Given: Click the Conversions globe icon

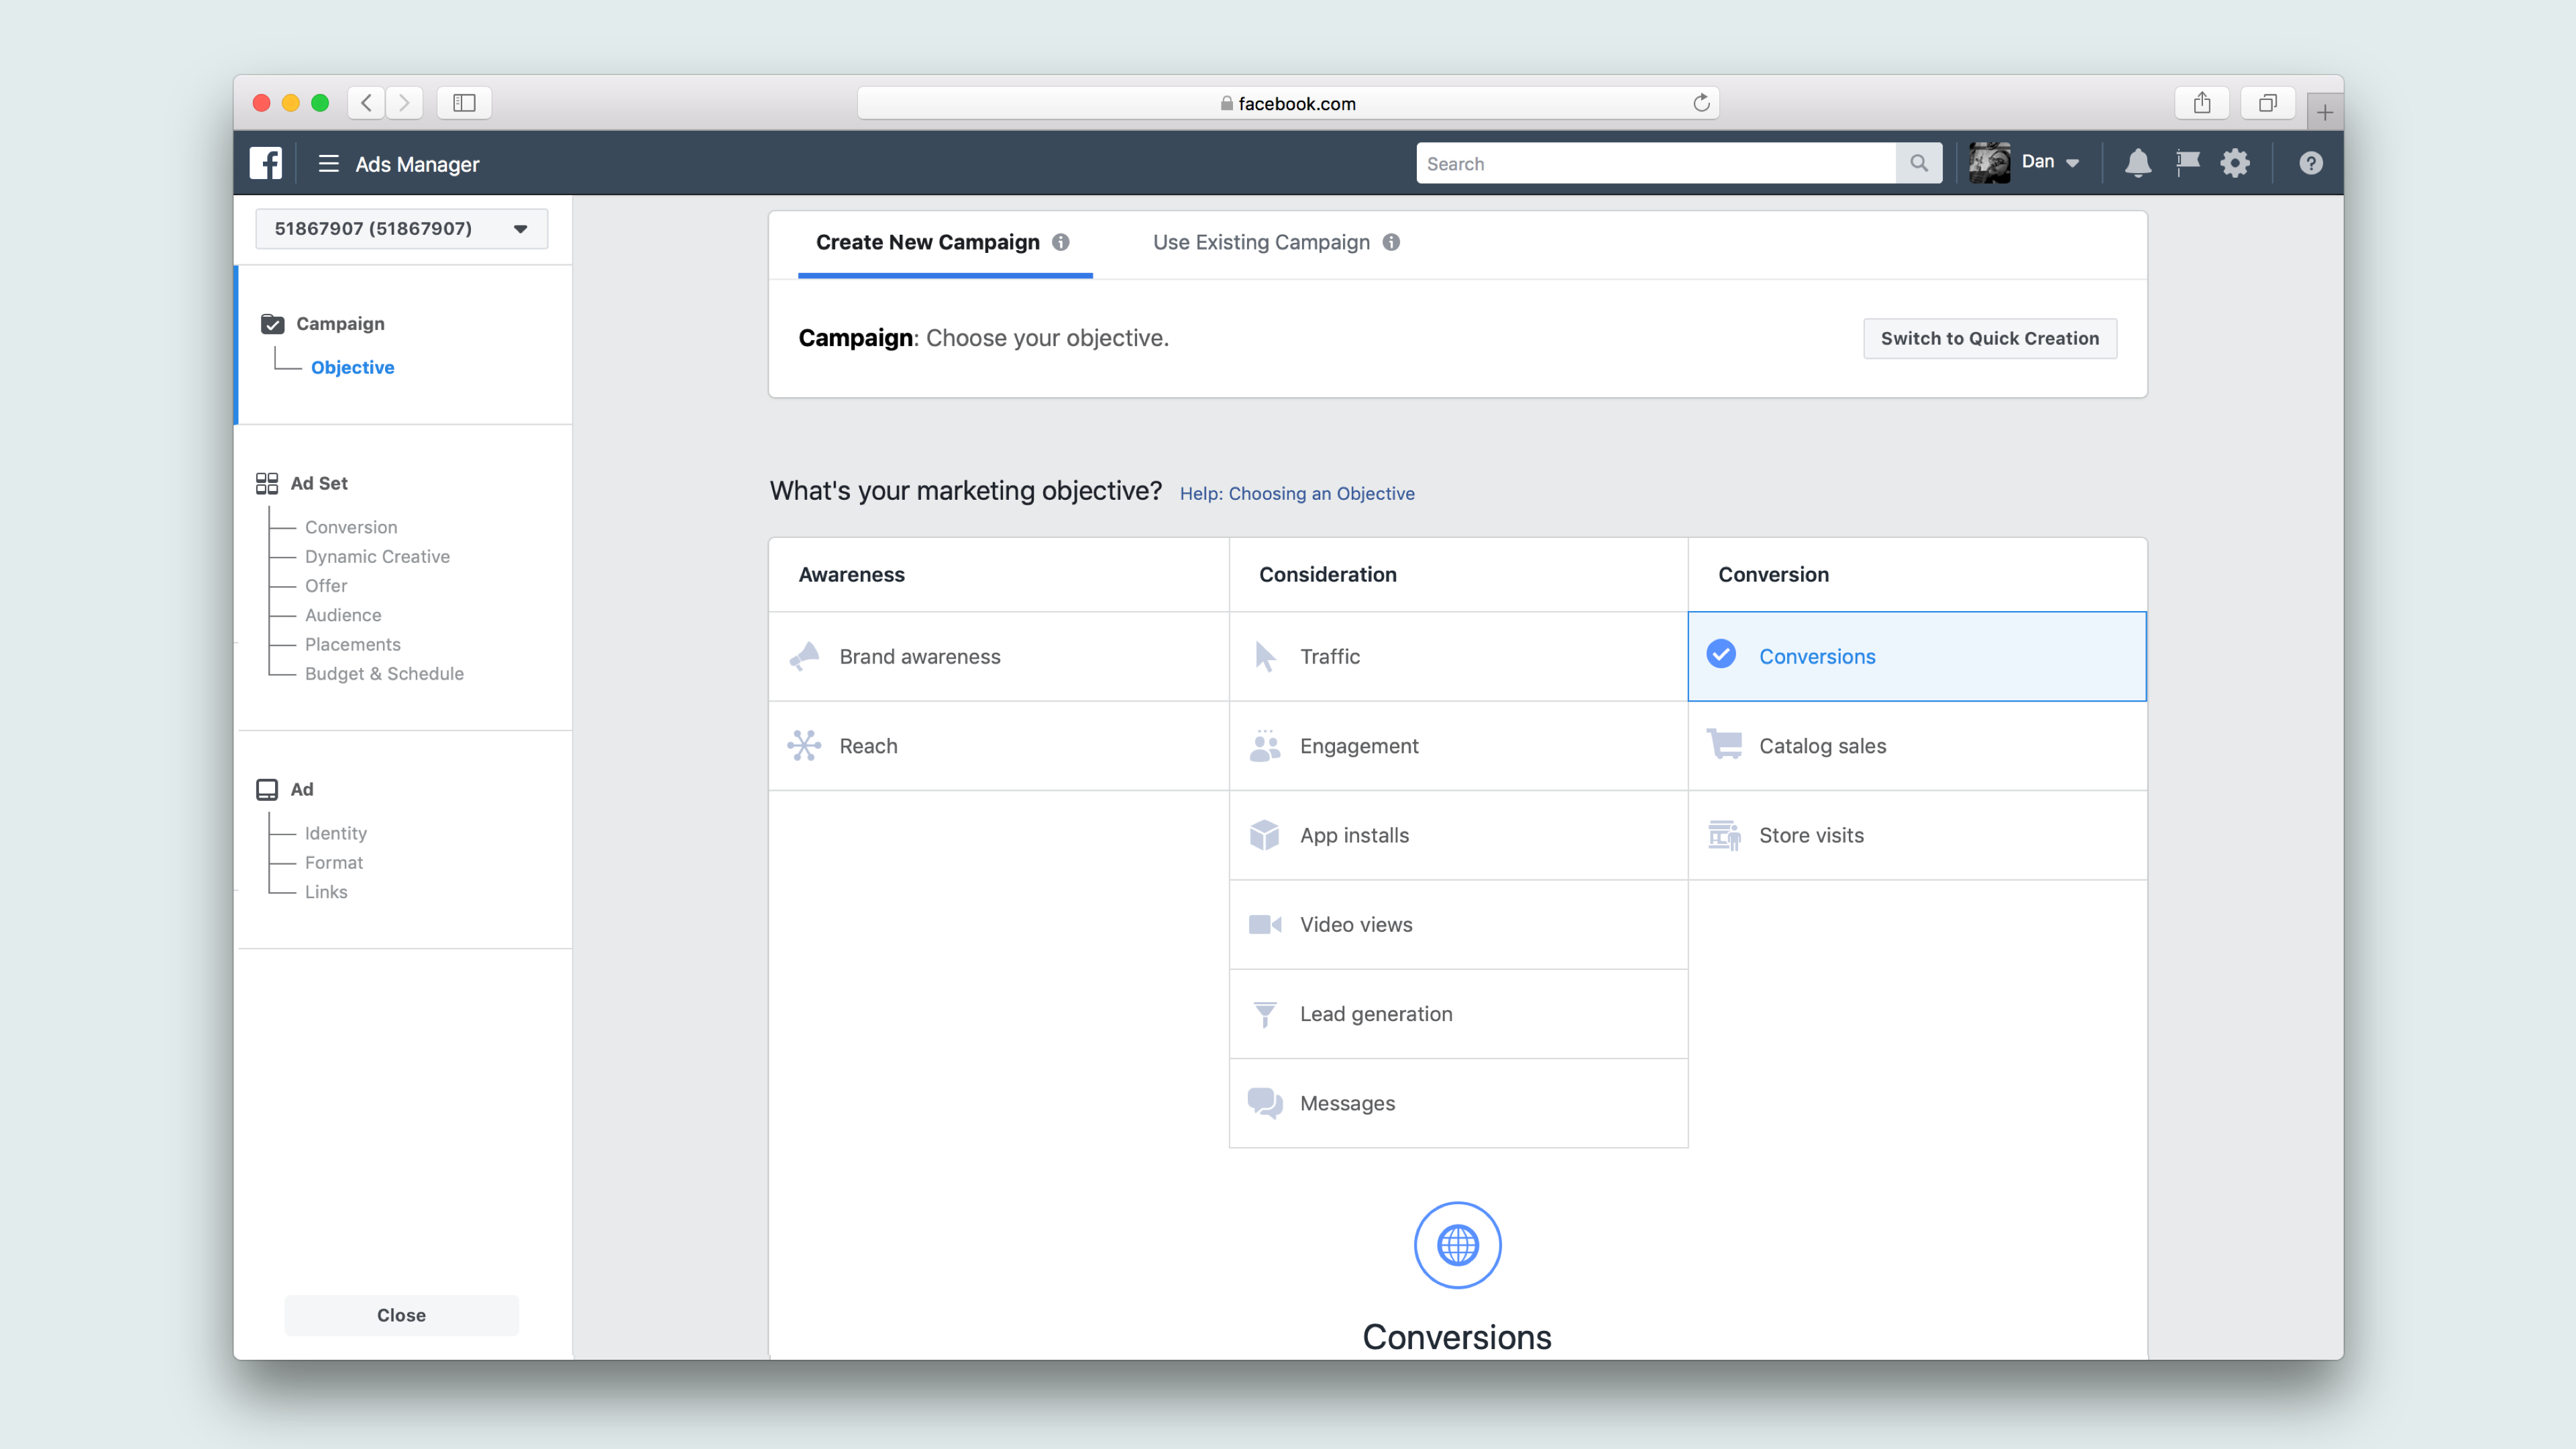Looking at the screenshot, I should (x=1457, y=1245).
